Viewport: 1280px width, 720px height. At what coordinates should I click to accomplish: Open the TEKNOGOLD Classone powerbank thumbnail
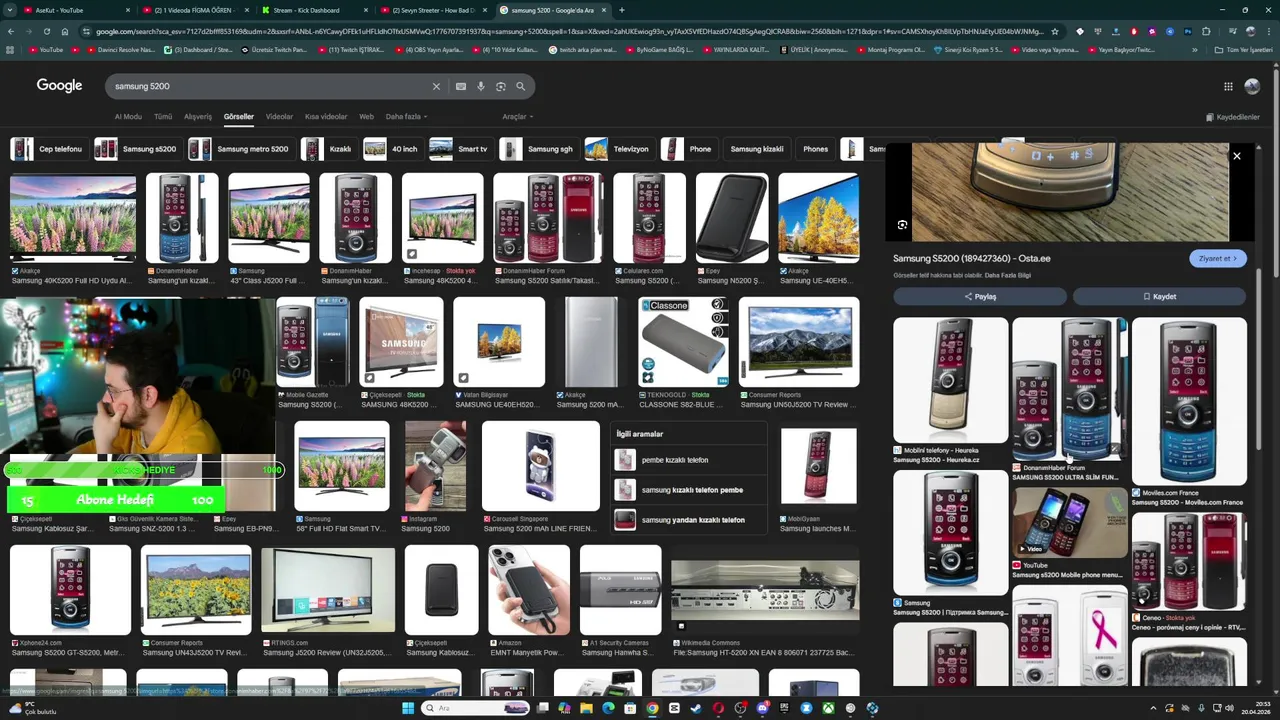click(684, 342)
